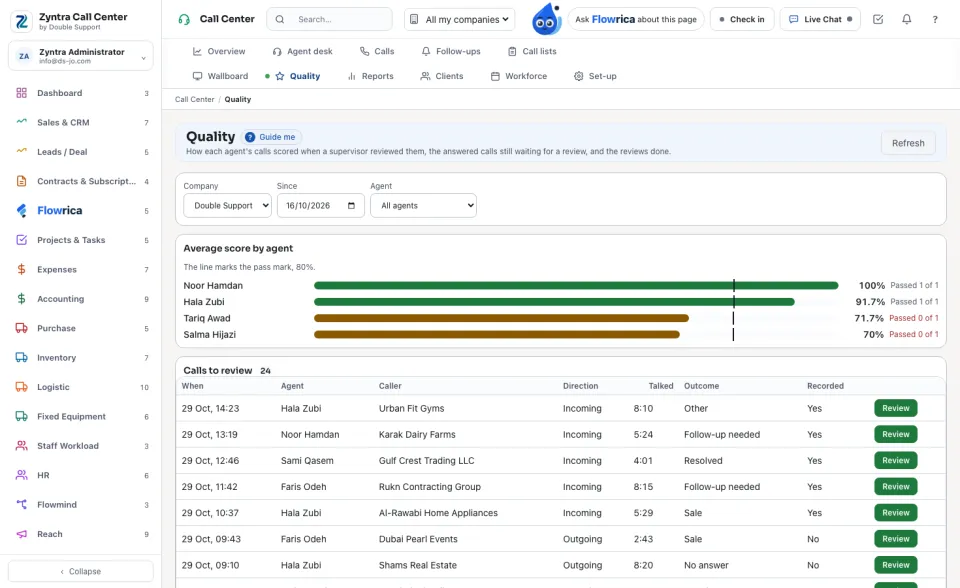Click the Staff Workload people icon
The height and width of the screenshot is (588, 960).
point(21,446)
